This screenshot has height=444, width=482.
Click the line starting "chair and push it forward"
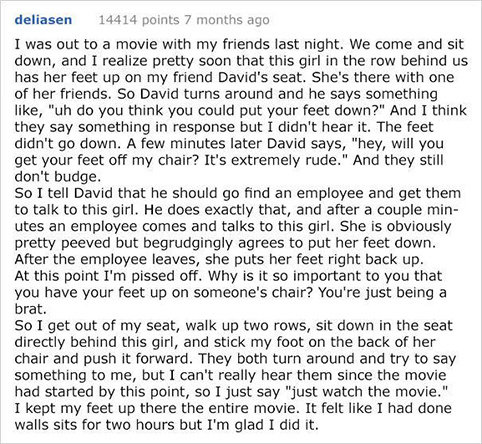pyautogui.click(x=235, y=358)
